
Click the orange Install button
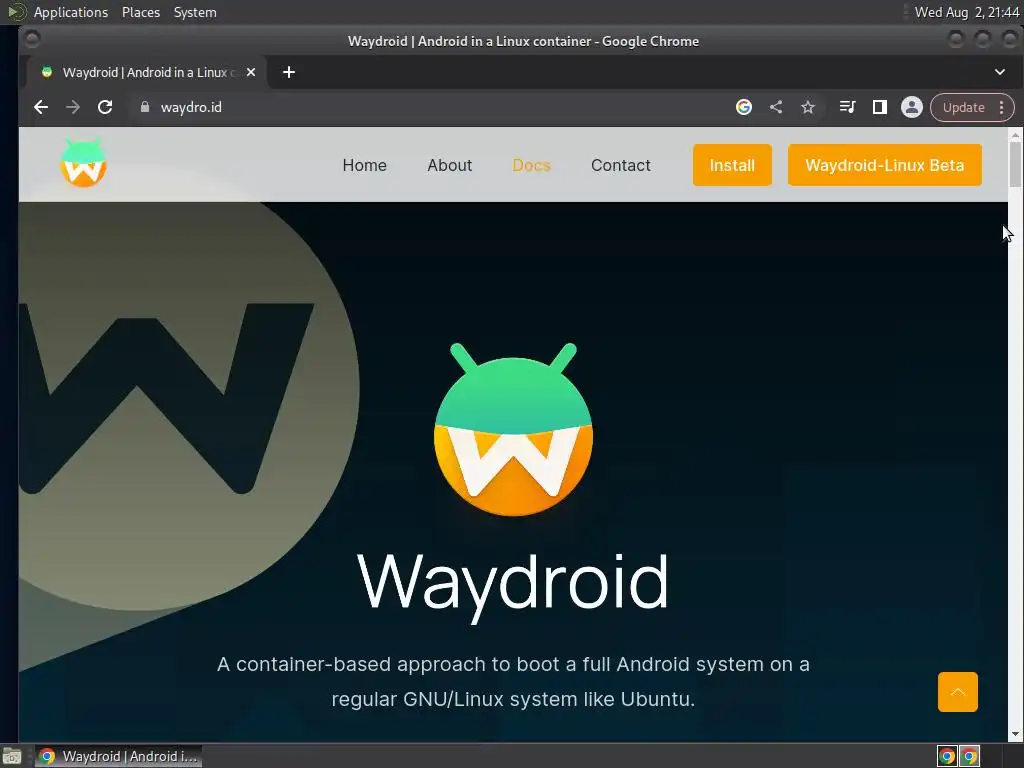(732, 165)
